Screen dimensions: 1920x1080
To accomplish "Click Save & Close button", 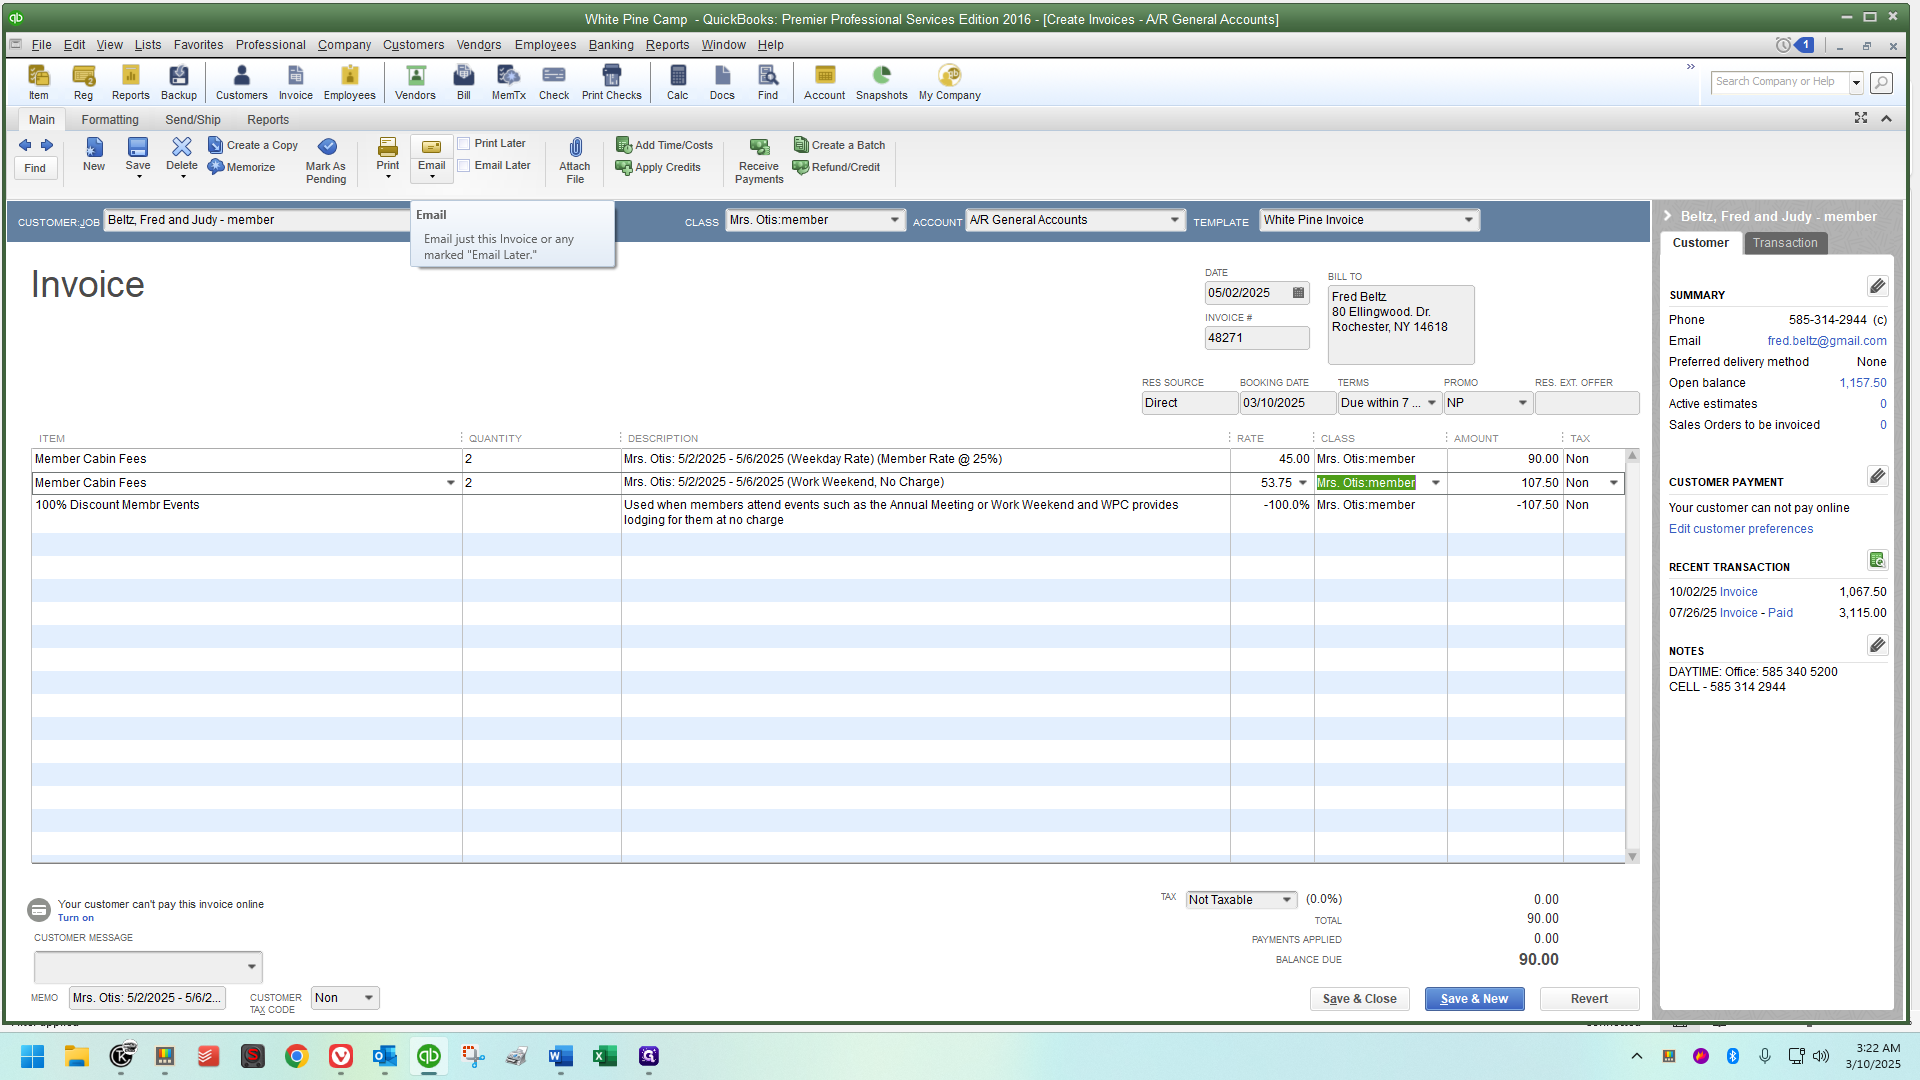I will (x=1359, y=999).
